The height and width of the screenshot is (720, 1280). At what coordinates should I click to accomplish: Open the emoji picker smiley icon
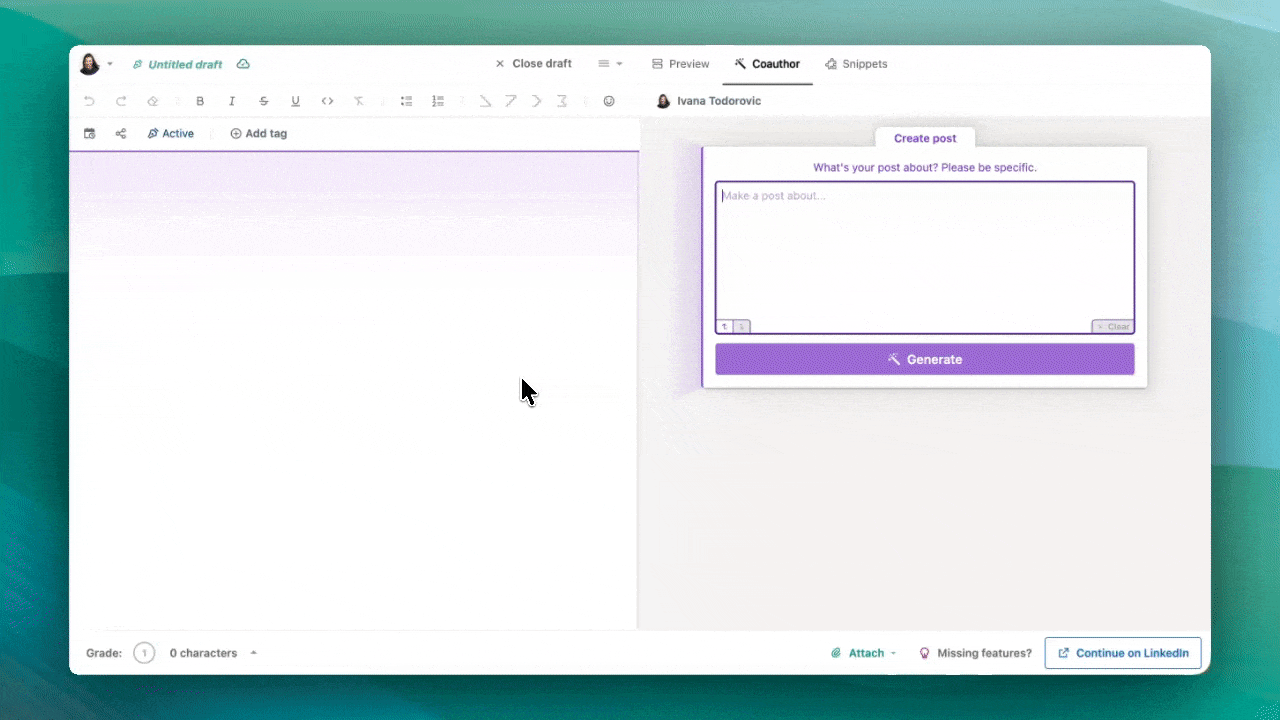tap(609, 101)
